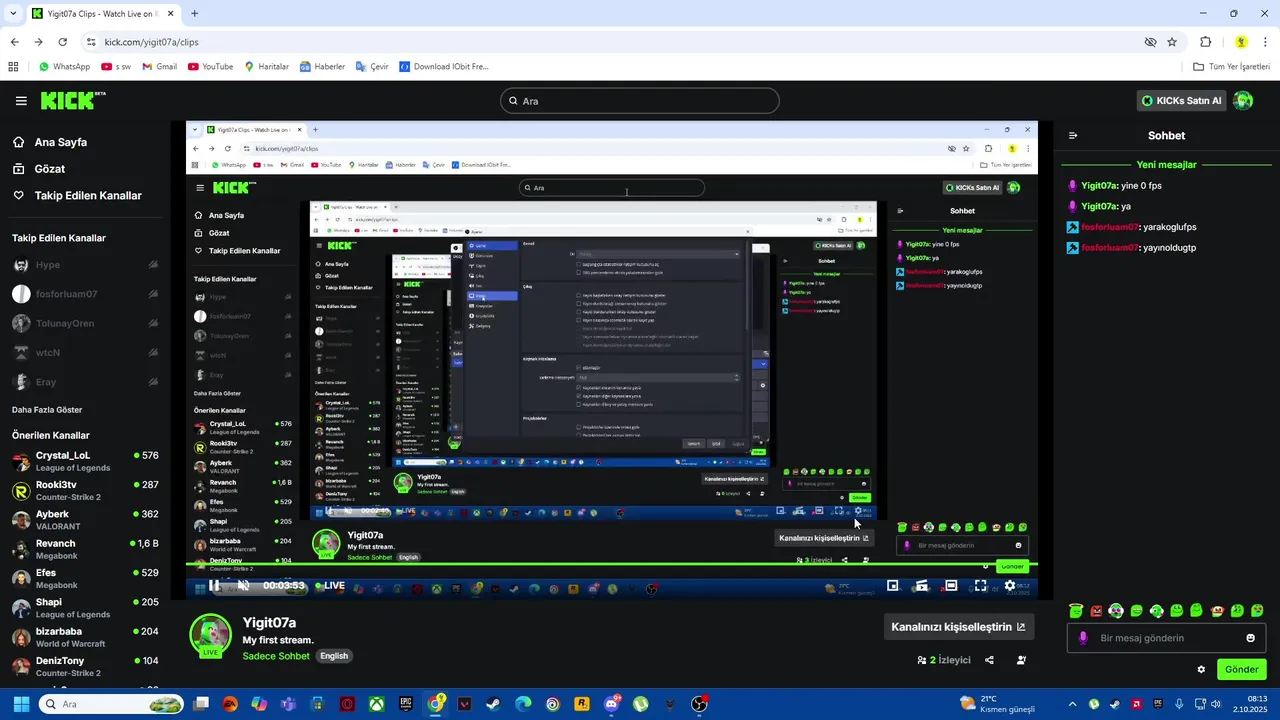Open the user profile avatar menu
The height and width of the screenshot is (720, 1280).
point(1243,101)
